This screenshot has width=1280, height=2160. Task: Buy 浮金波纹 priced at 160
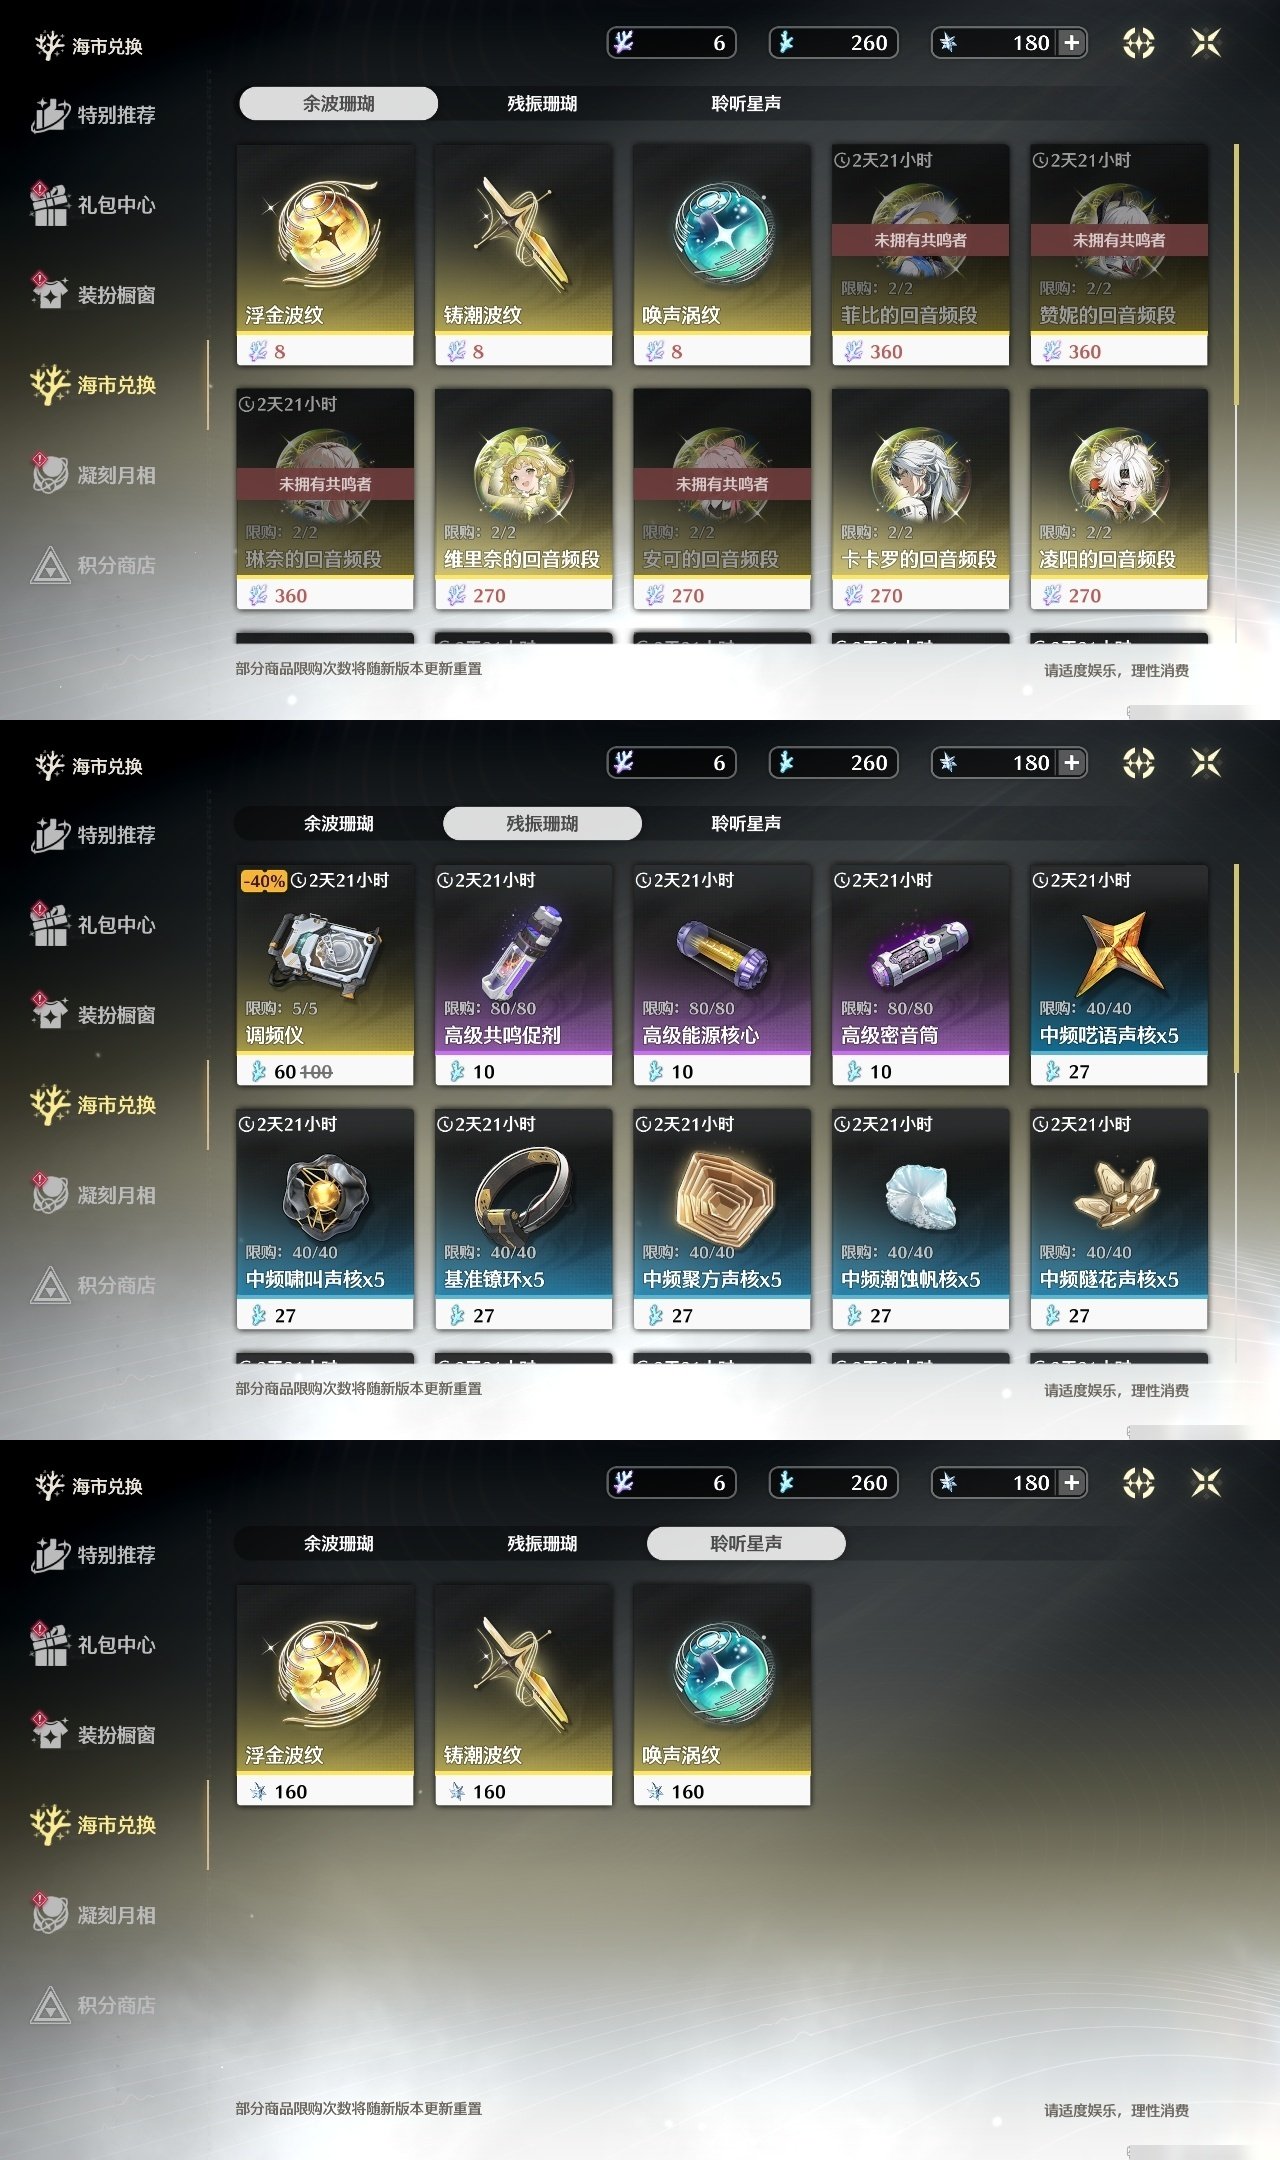325,1695
